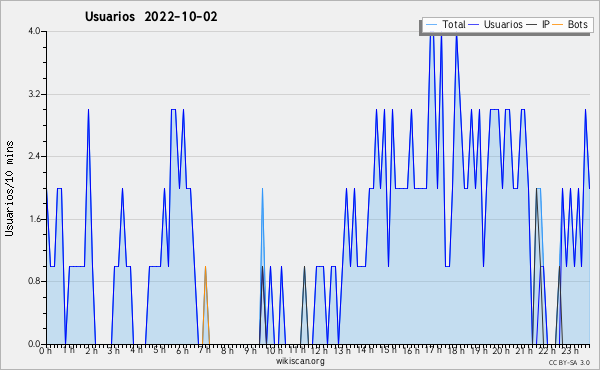Click the 'wikiscan.org' label below chart
Screen dimensions: 600x370
(300, 361)
